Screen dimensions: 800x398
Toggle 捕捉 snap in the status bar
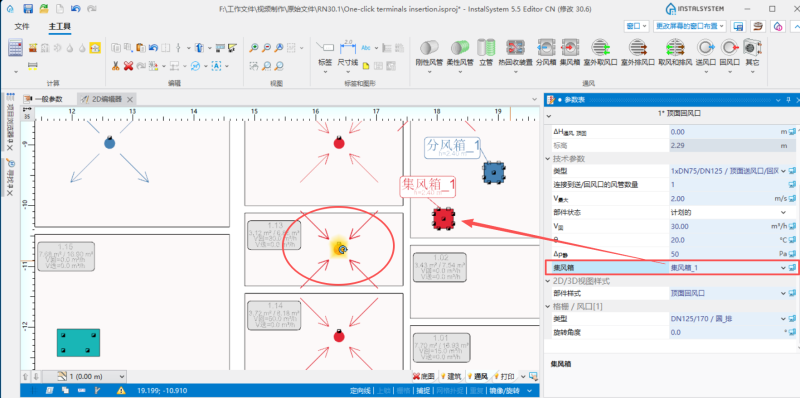(x=423, y=391)
